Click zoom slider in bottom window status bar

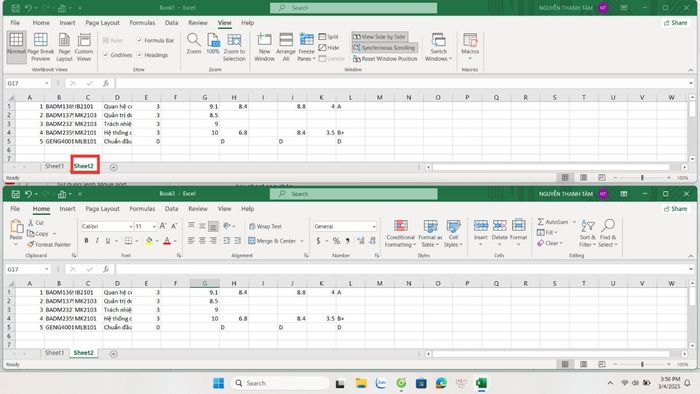click(x=642, y=364)
